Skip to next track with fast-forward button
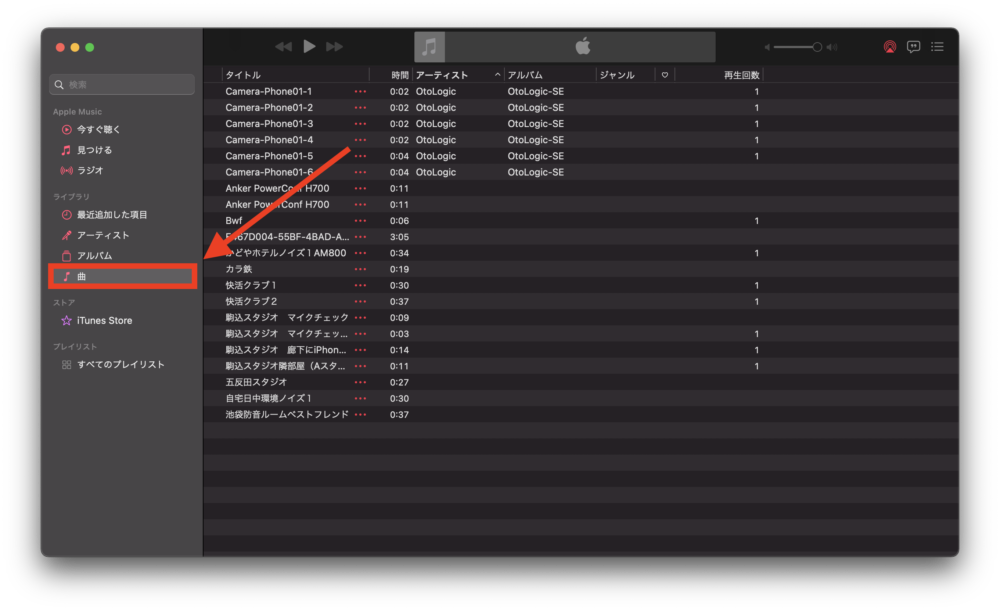The height and width of the screenshot is (611, 1000). [x=334, y=47]
